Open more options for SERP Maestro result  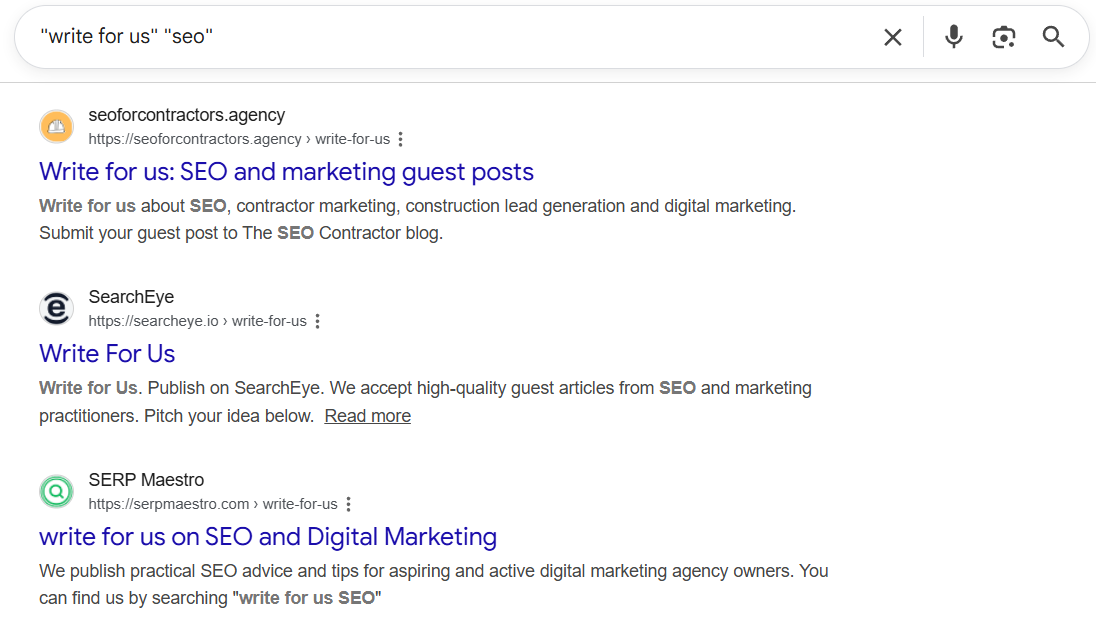(x=348, y=504)
